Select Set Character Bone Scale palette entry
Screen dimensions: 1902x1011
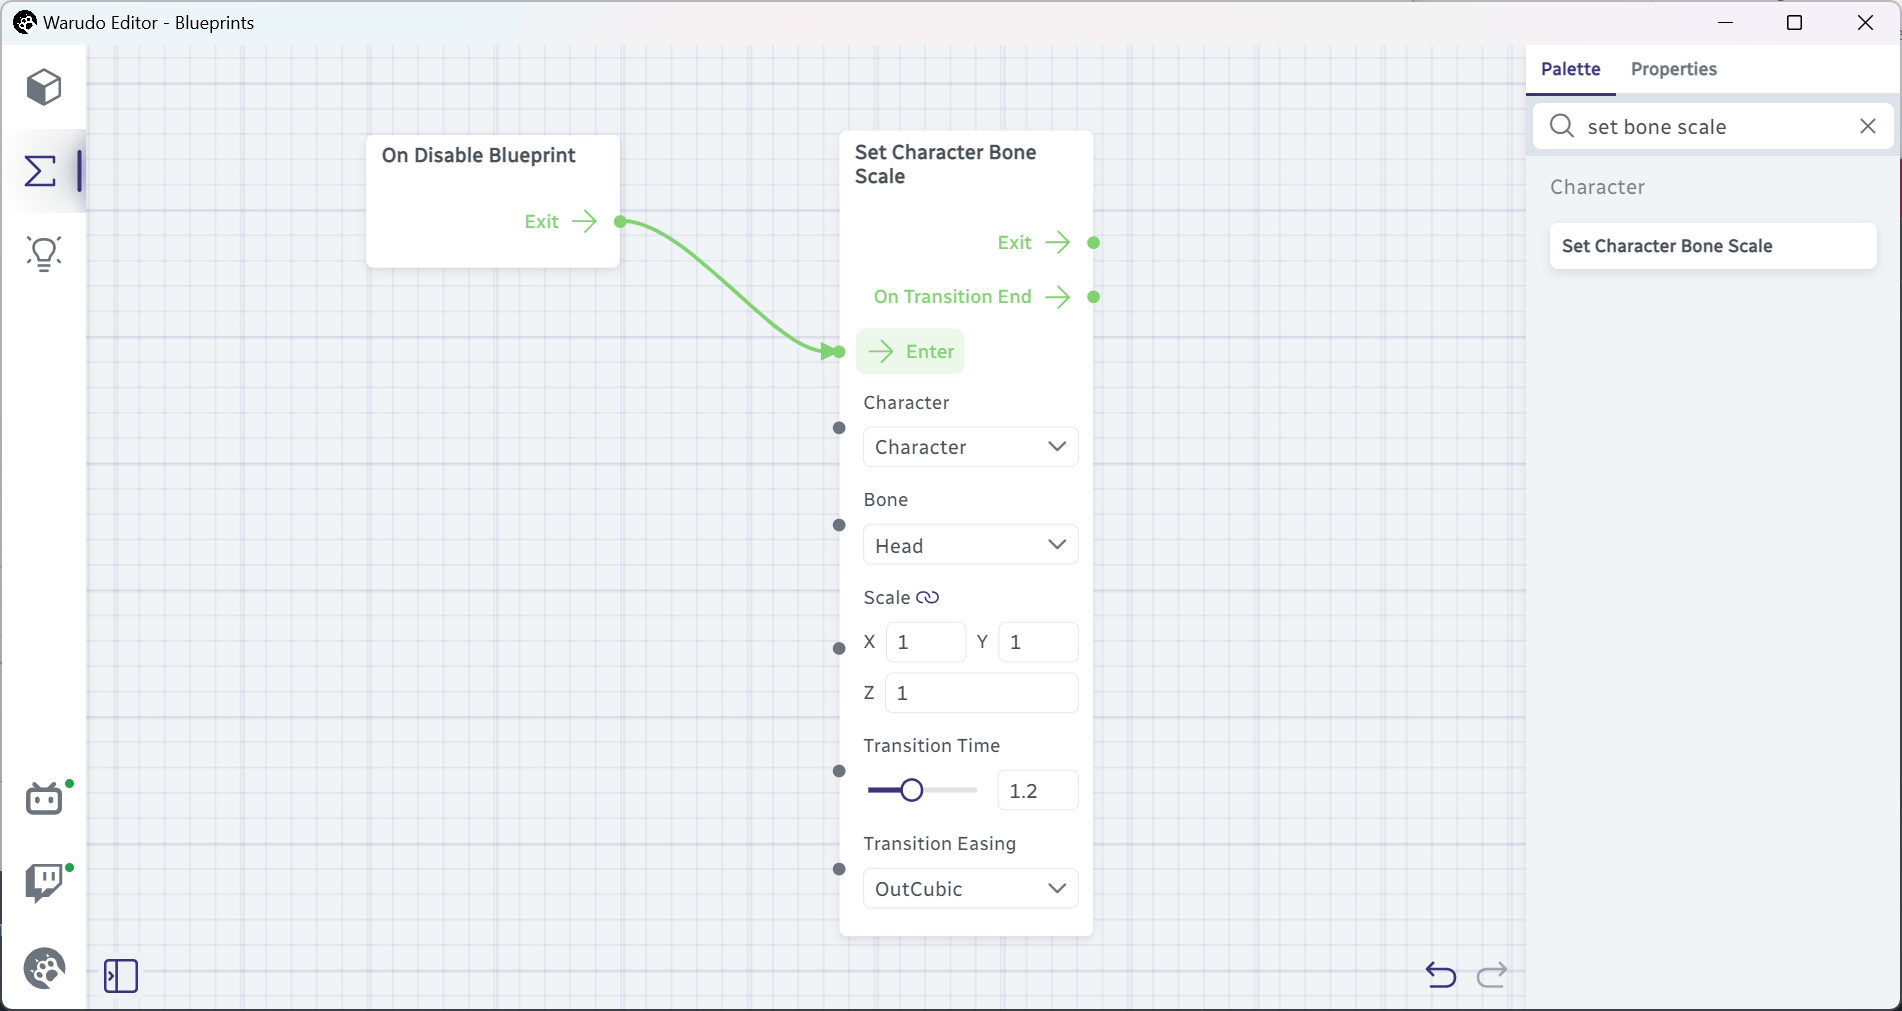tap(1712, 246)
